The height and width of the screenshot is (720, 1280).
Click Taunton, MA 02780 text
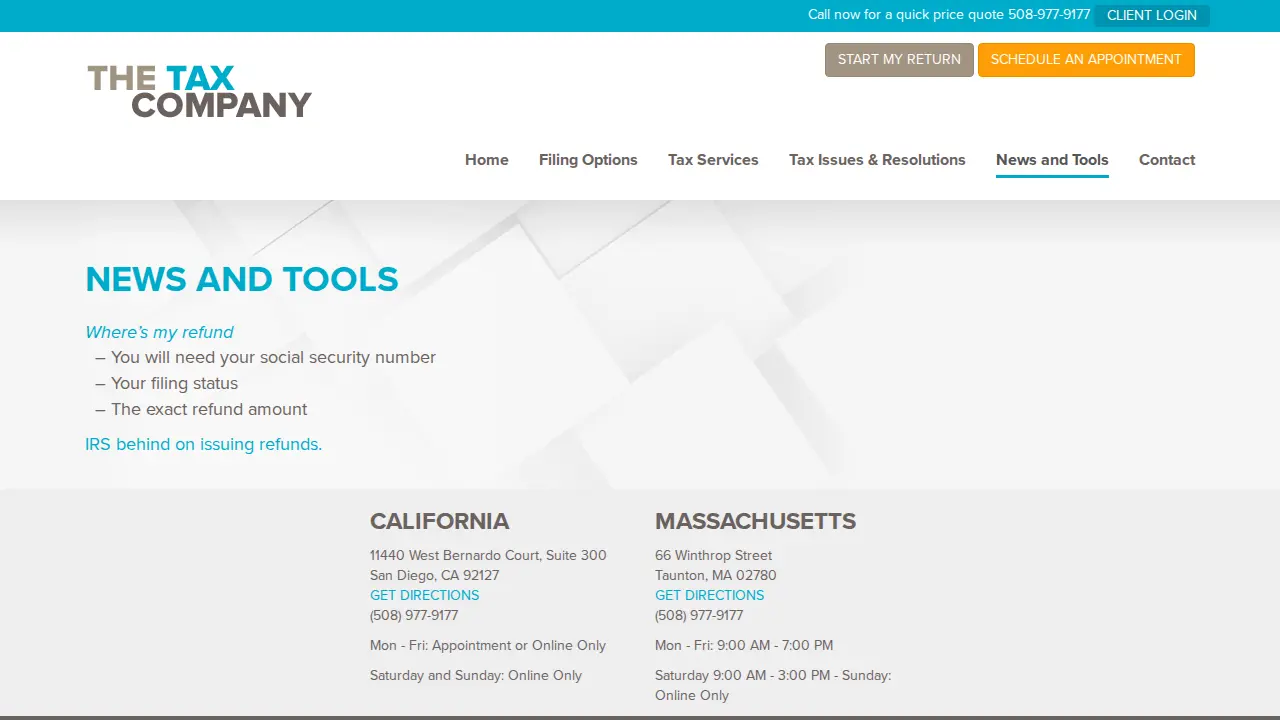pos(715,575)
